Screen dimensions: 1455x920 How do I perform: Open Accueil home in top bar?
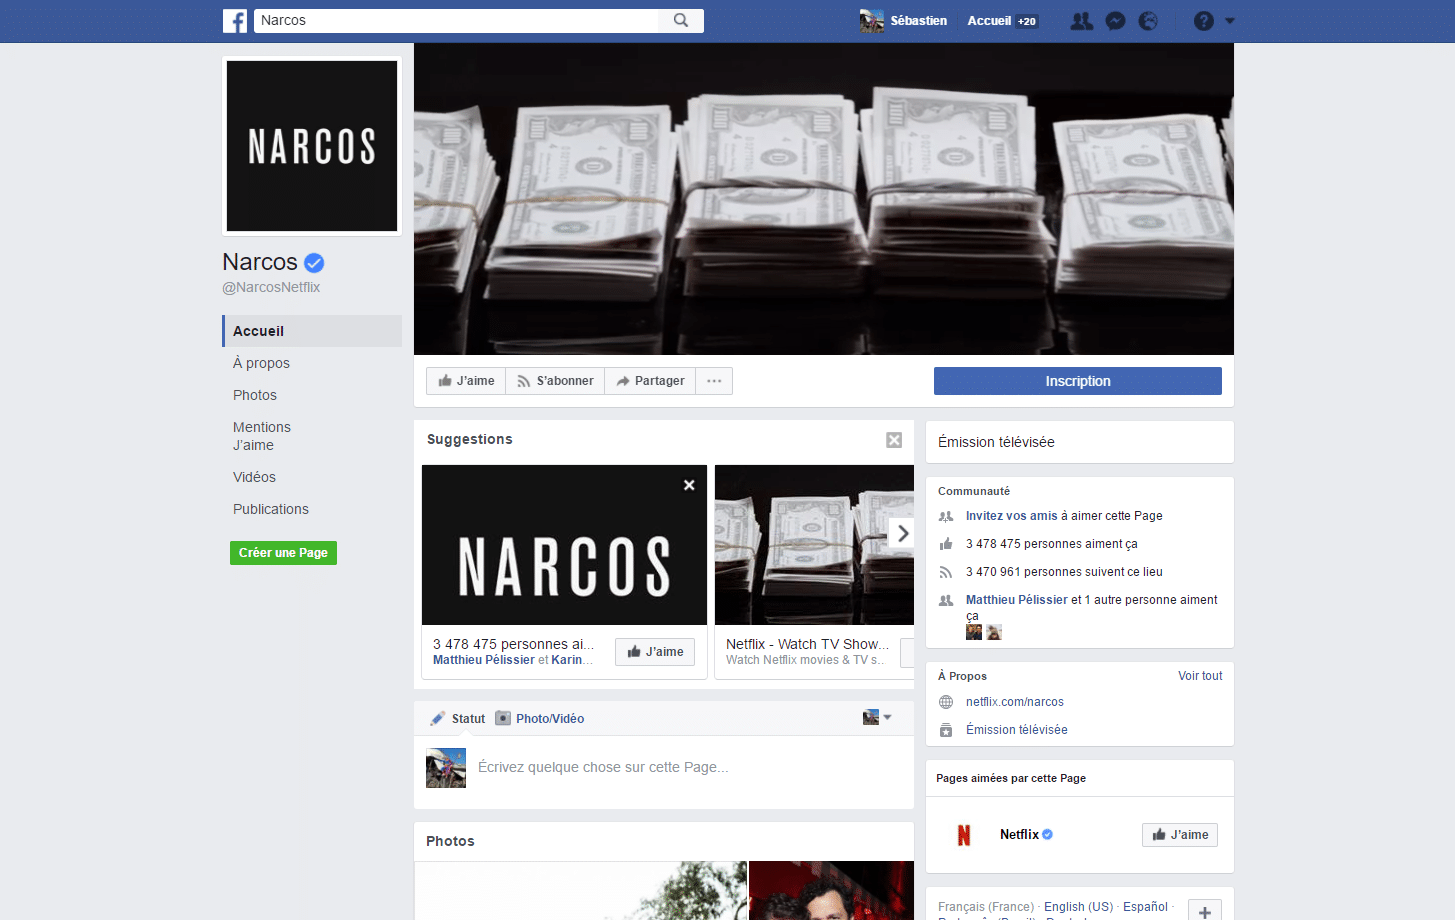989,21
